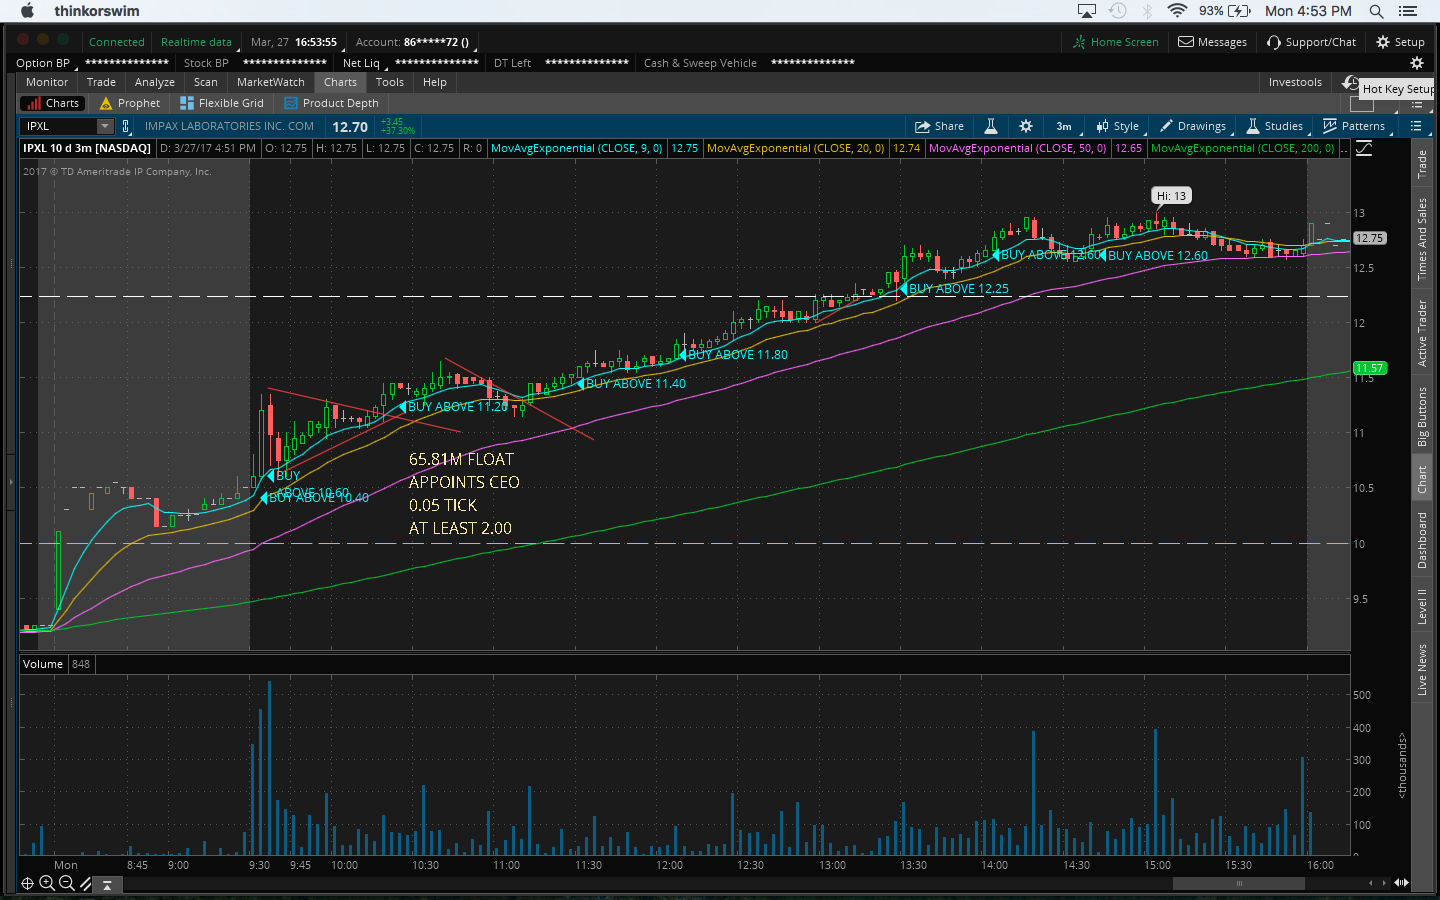Click the account info gear icon
The height and width of the screenshot is (900, 1440).
(x=1416, y=63)
